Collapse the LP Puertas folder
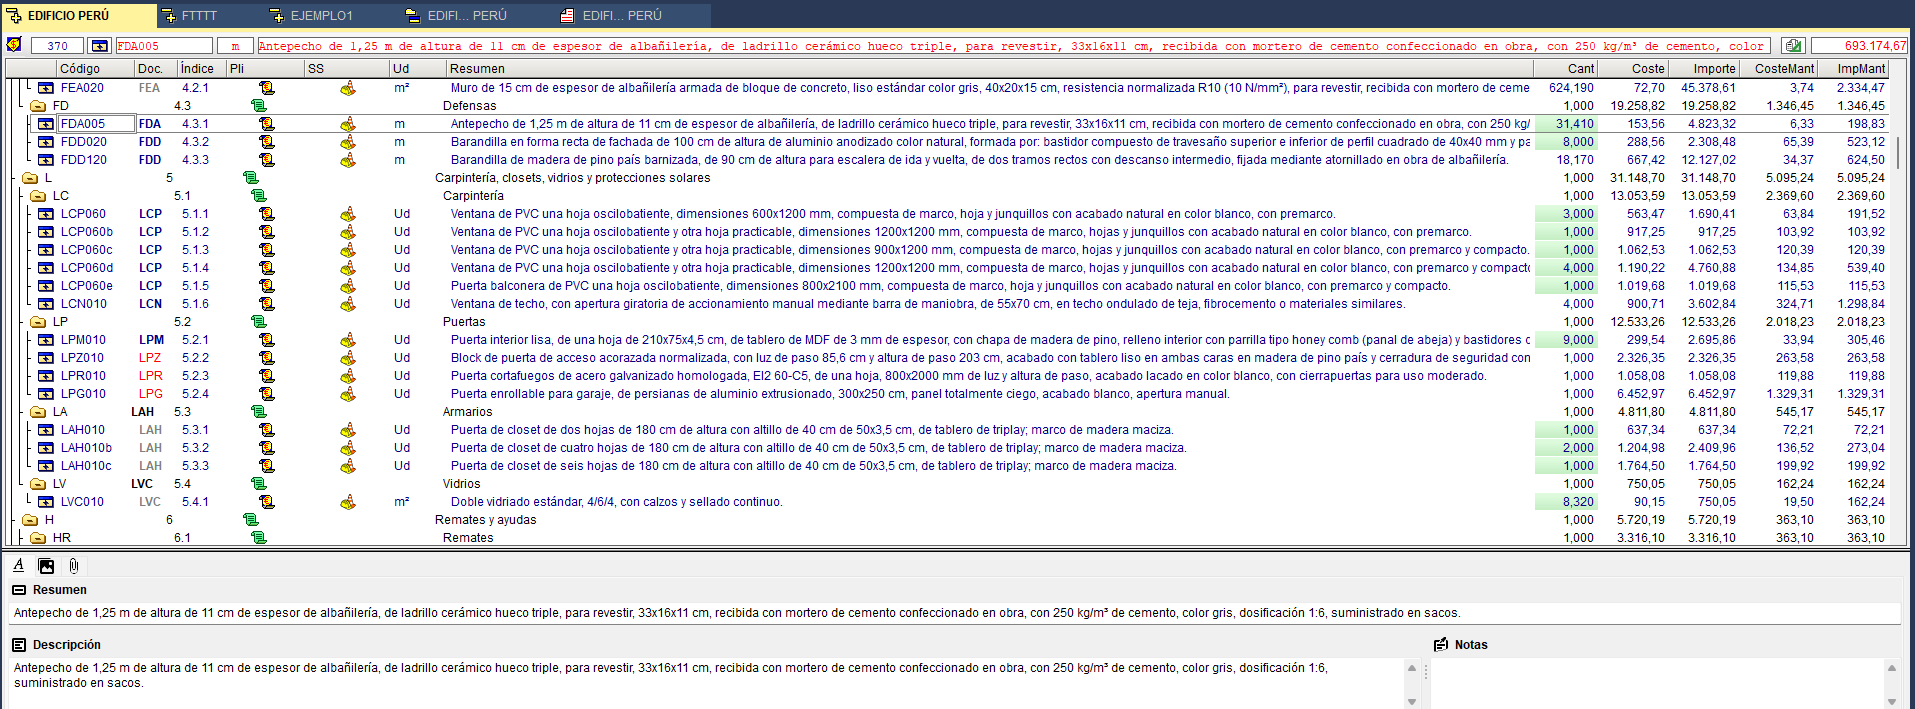The image size is (1915, 709). pos(38,322)
